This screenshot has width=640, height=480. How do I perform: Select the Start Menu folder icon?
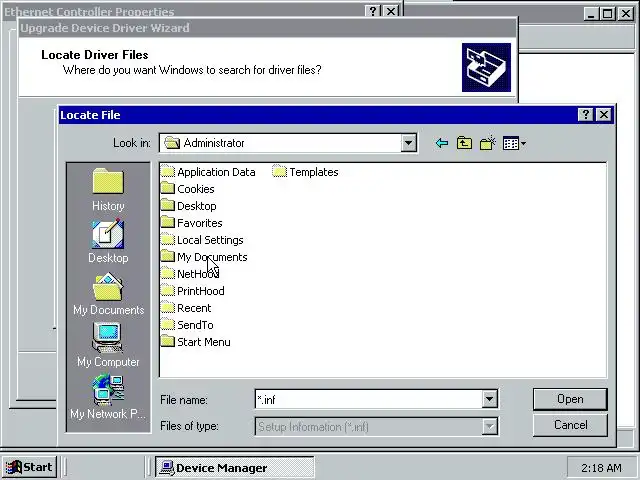point(167,342)
